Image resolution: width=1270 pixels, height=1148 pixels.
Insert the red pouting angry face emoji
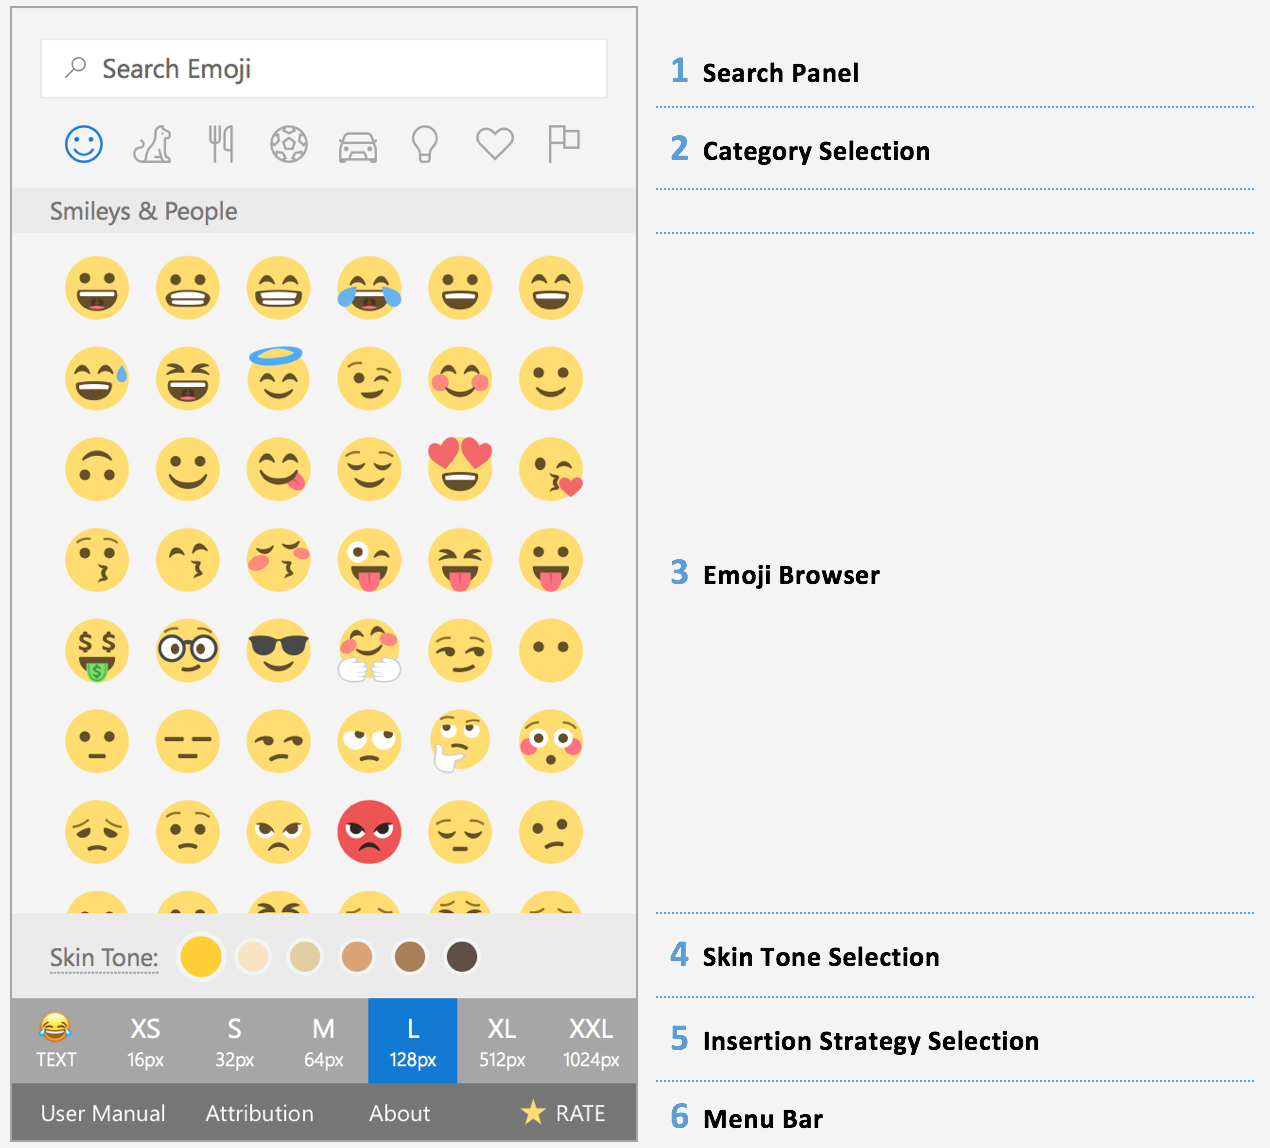(369, 832)
